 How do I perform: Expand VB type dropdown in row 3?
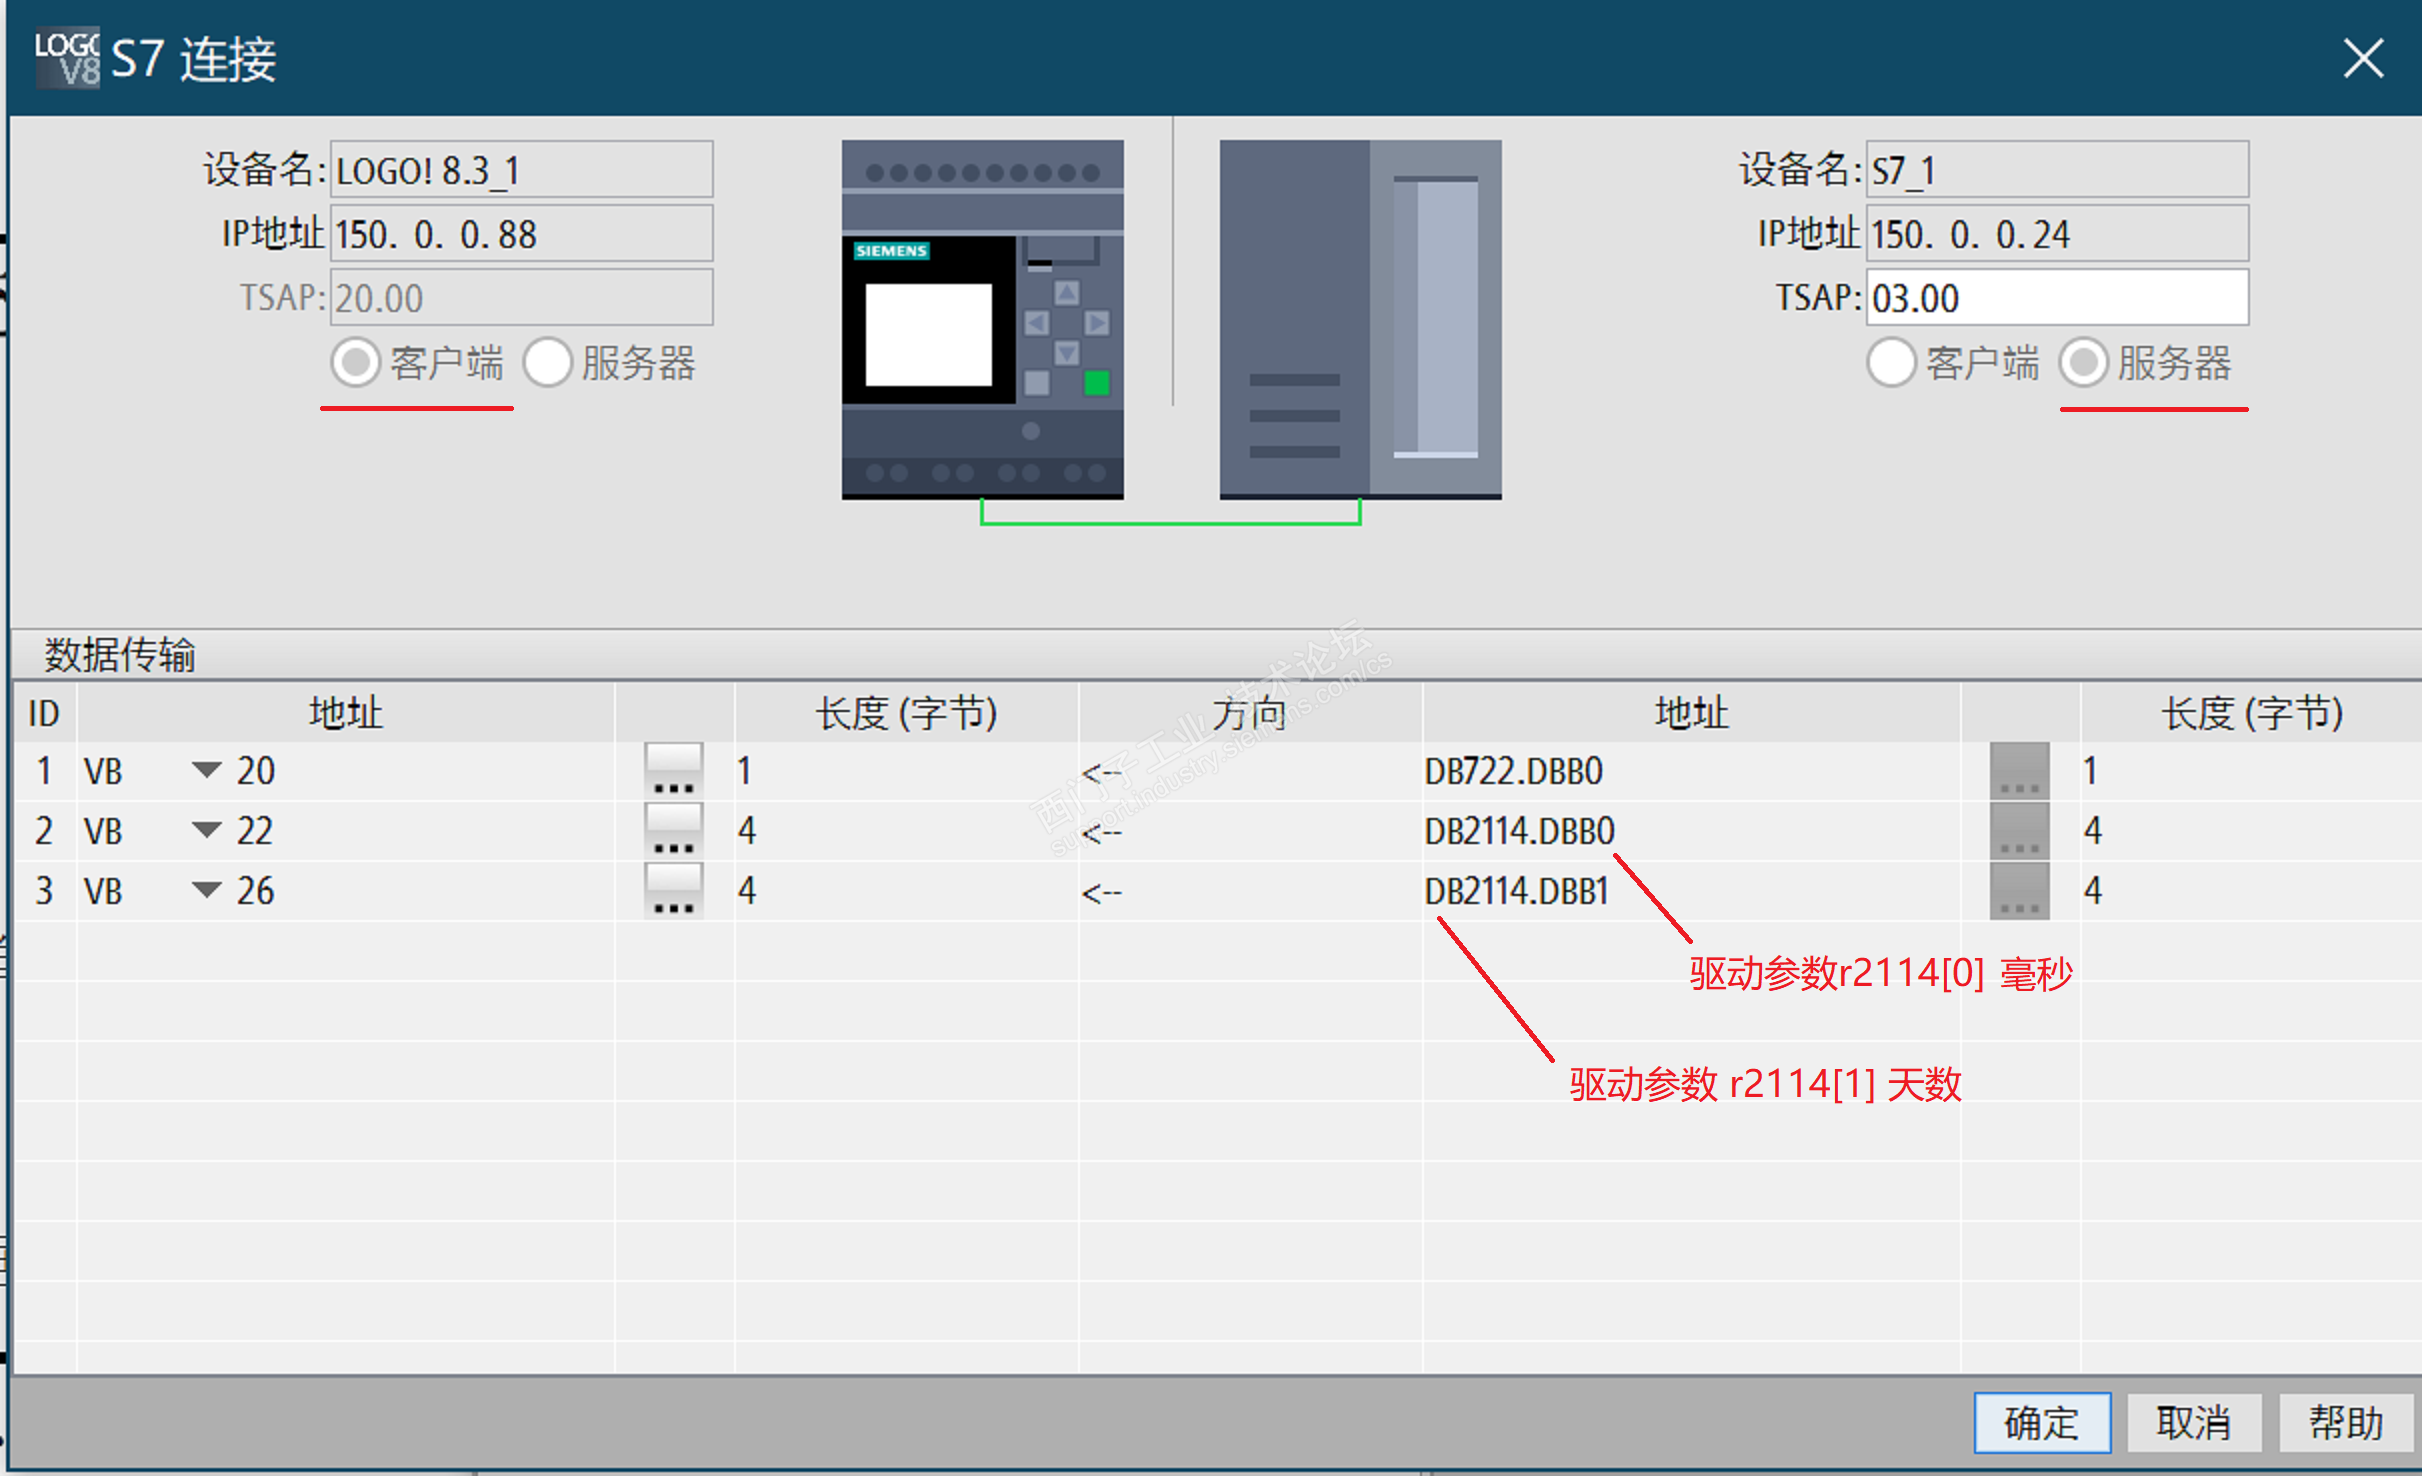pos(206,890)
